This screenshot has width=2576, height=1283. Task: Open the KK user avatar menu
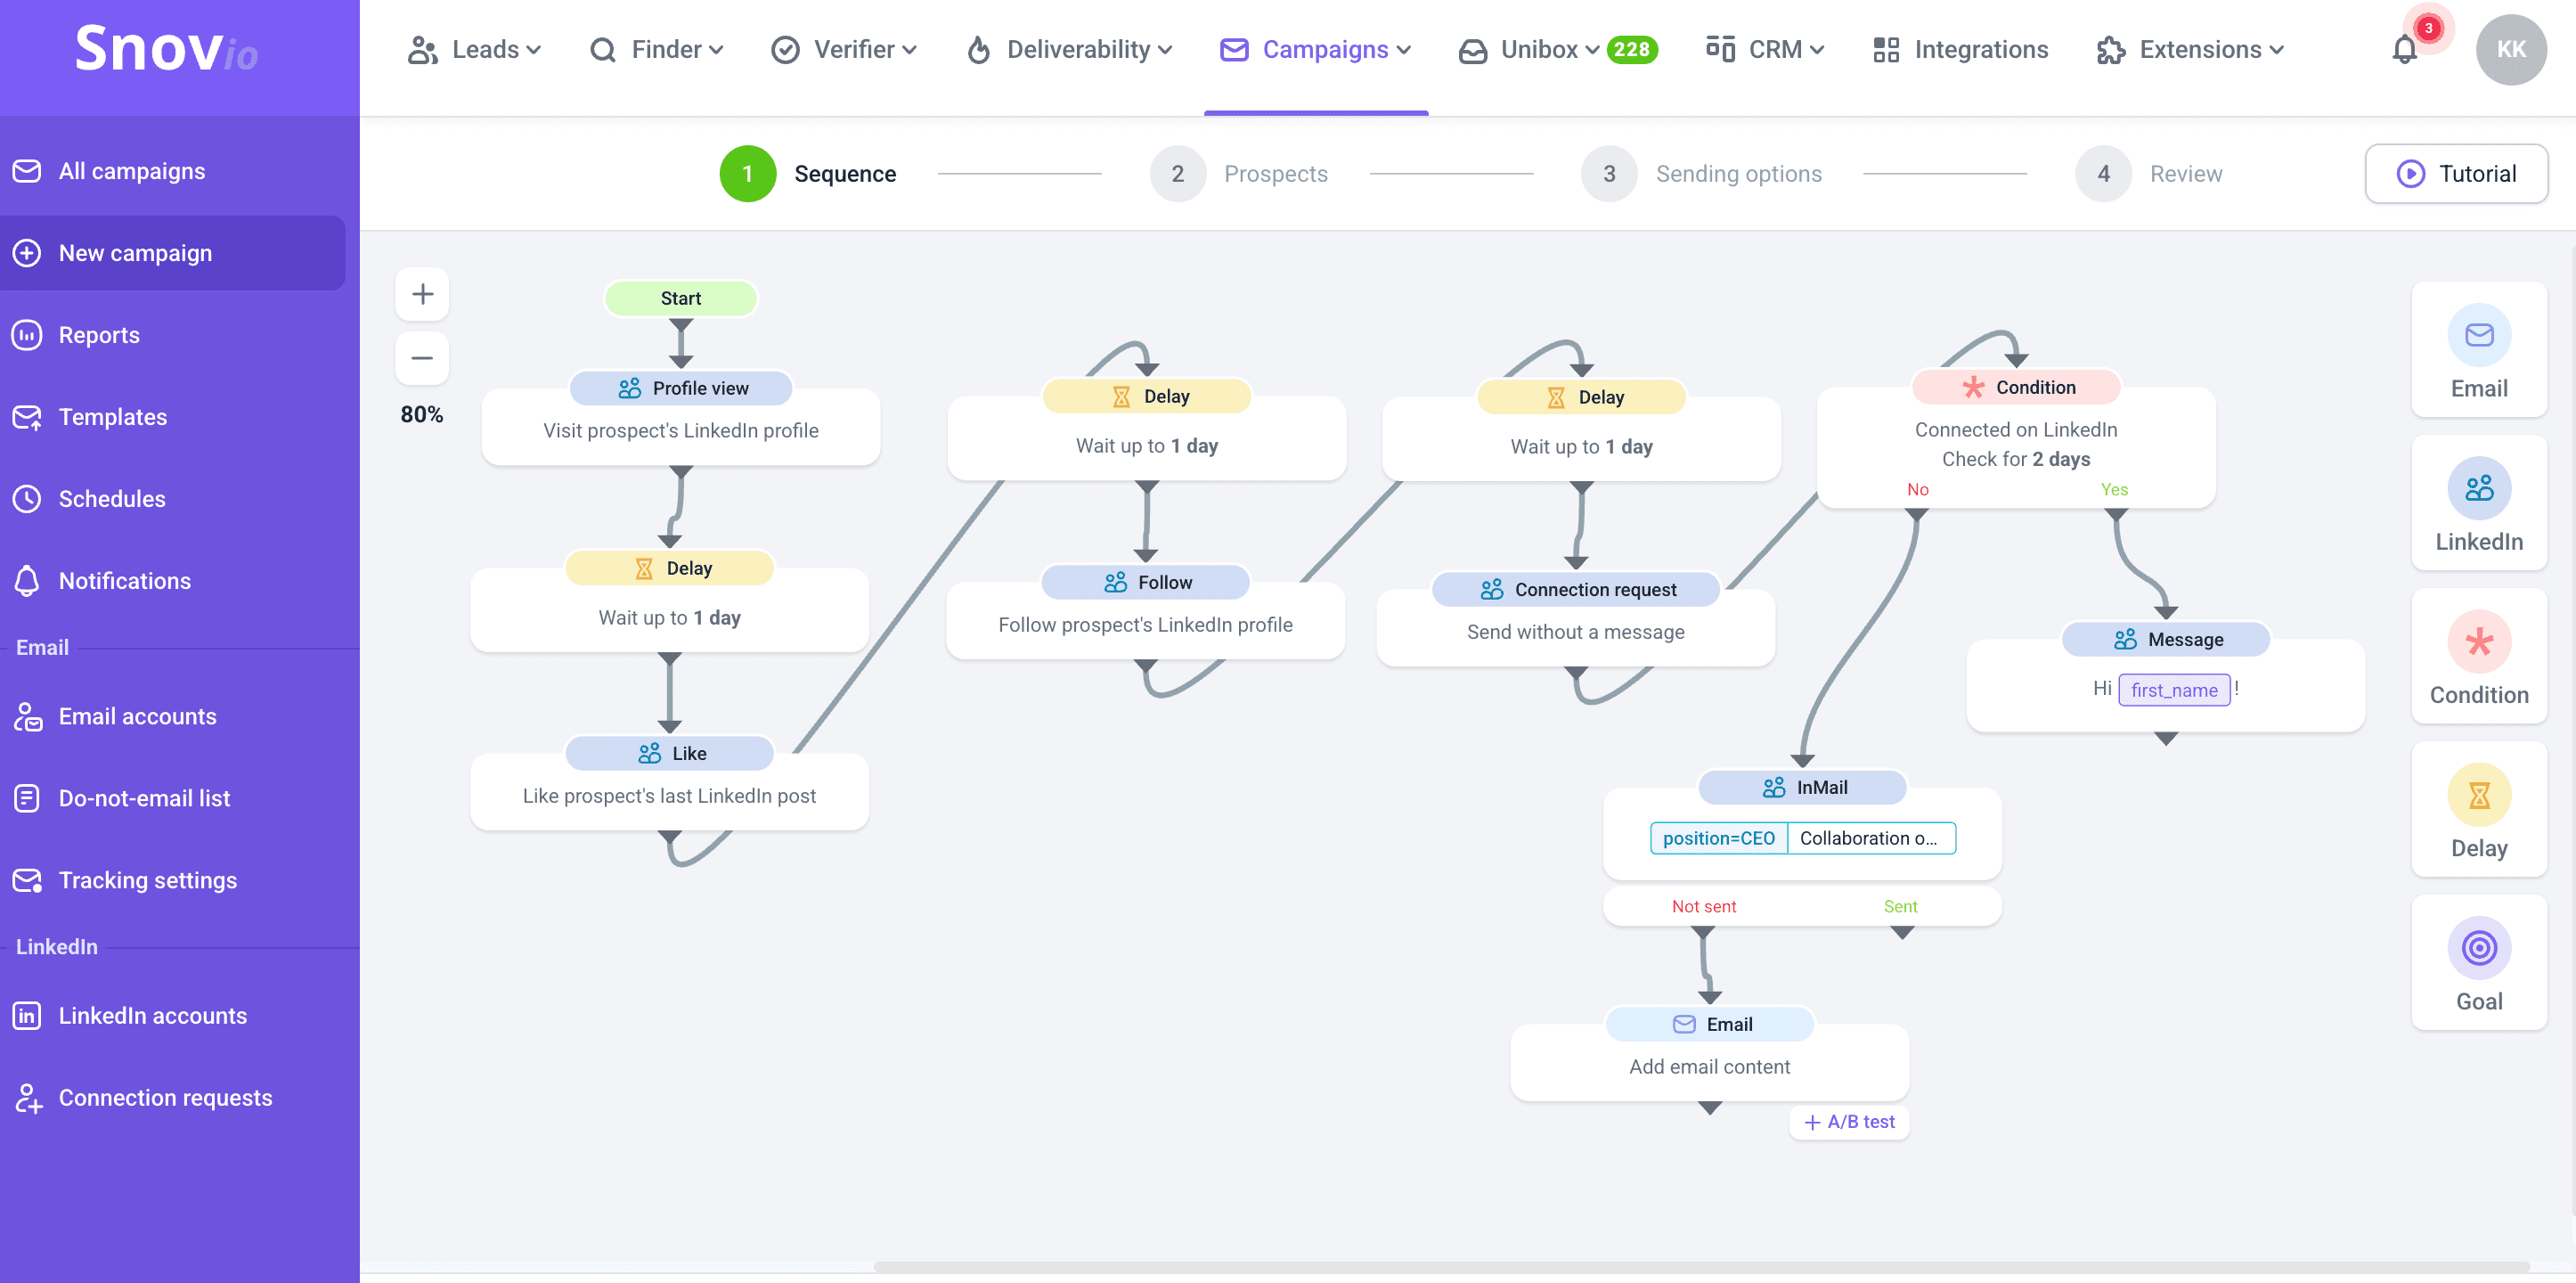pos(2510,50)
